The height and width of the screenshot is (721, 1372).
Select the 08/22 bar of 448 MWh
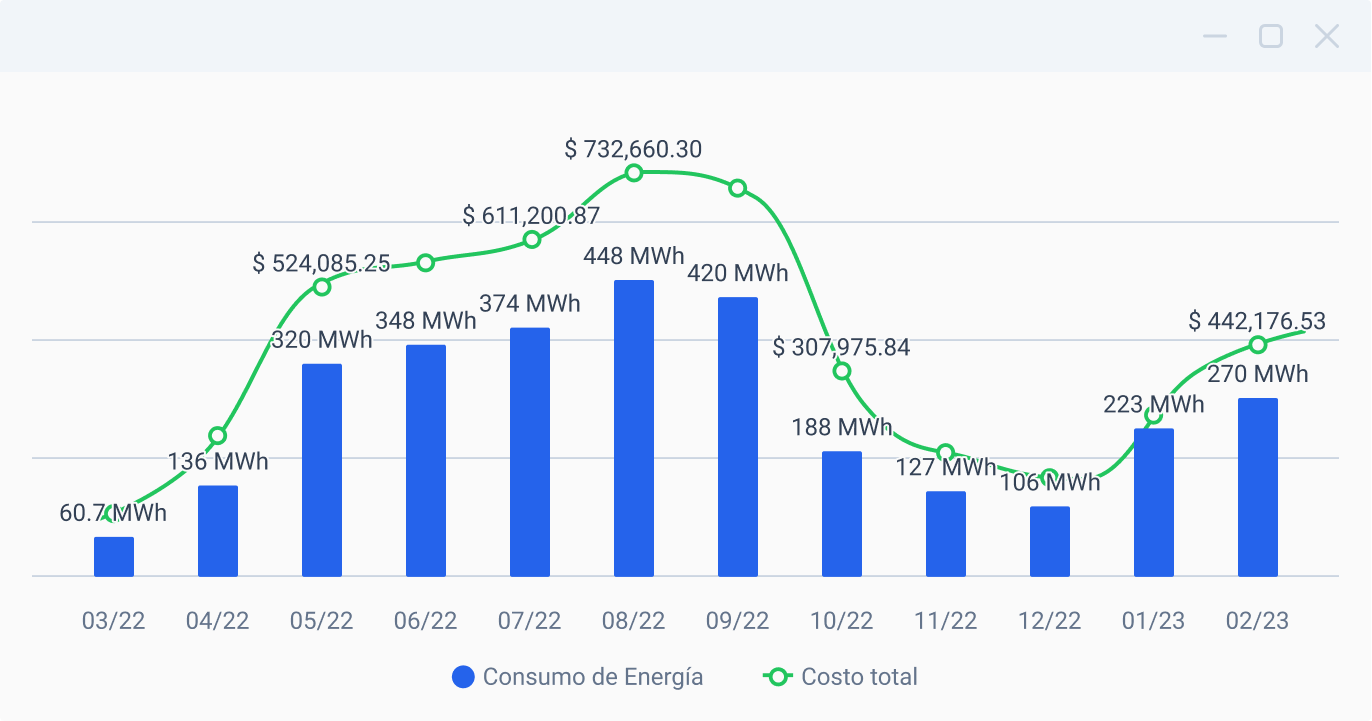(634, 428)
